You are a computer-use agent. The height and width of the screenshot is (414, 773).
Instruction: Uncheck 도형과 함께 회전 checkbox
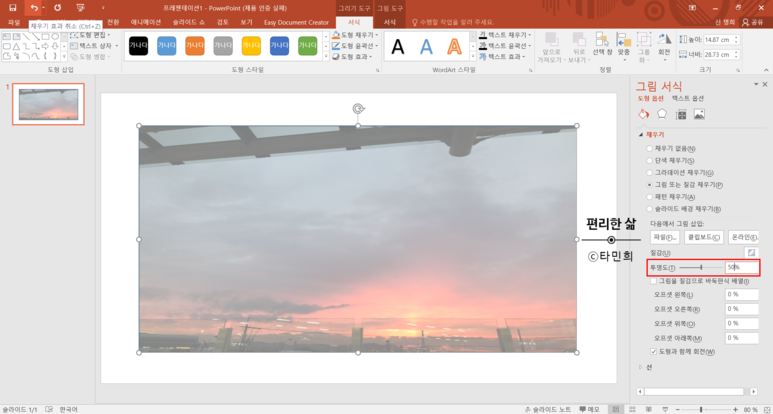pyautogui.click(x=653, y=352)
